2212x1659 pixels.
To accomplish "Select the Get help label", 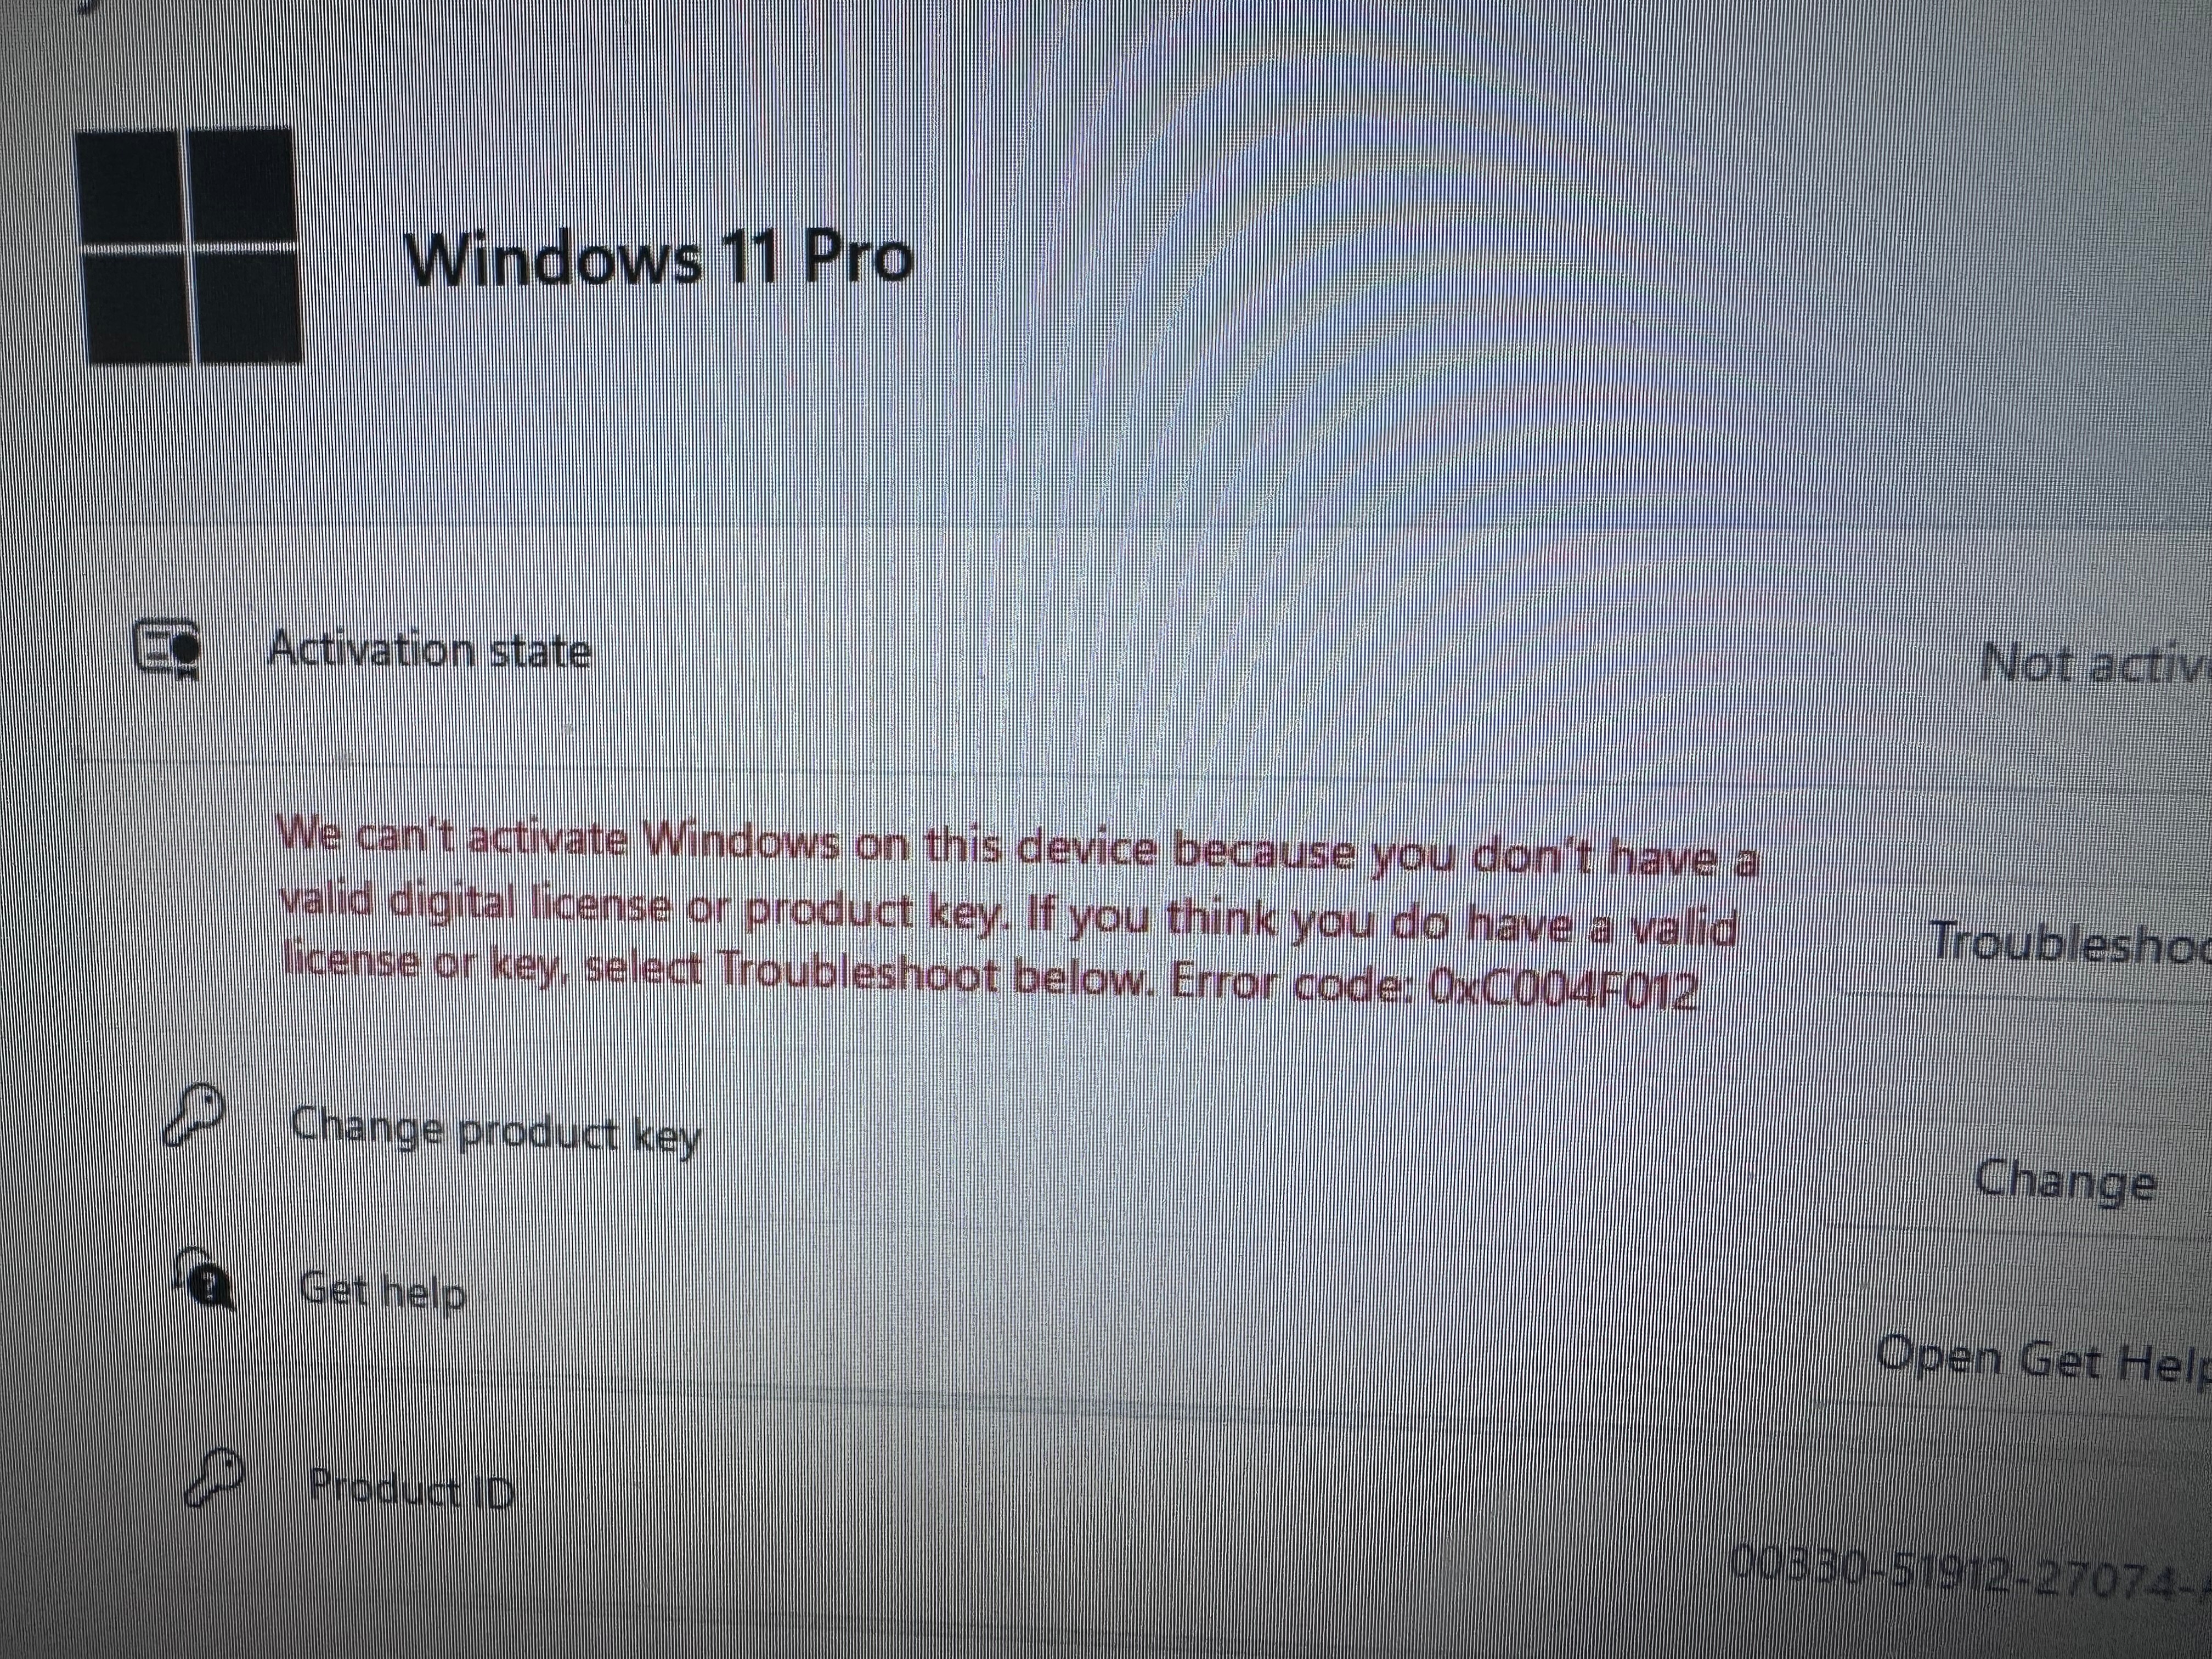I will [x=383, y=1291].
